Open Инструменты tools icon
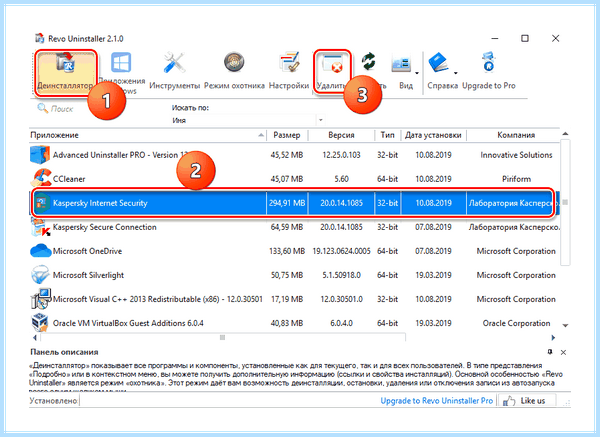This screenshot has width=600, height=437. coord(174,63)
